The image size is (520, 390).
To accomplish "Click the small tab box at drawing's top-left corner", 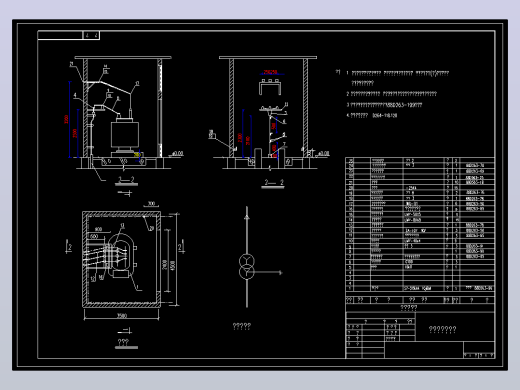I will pos(91,35).
